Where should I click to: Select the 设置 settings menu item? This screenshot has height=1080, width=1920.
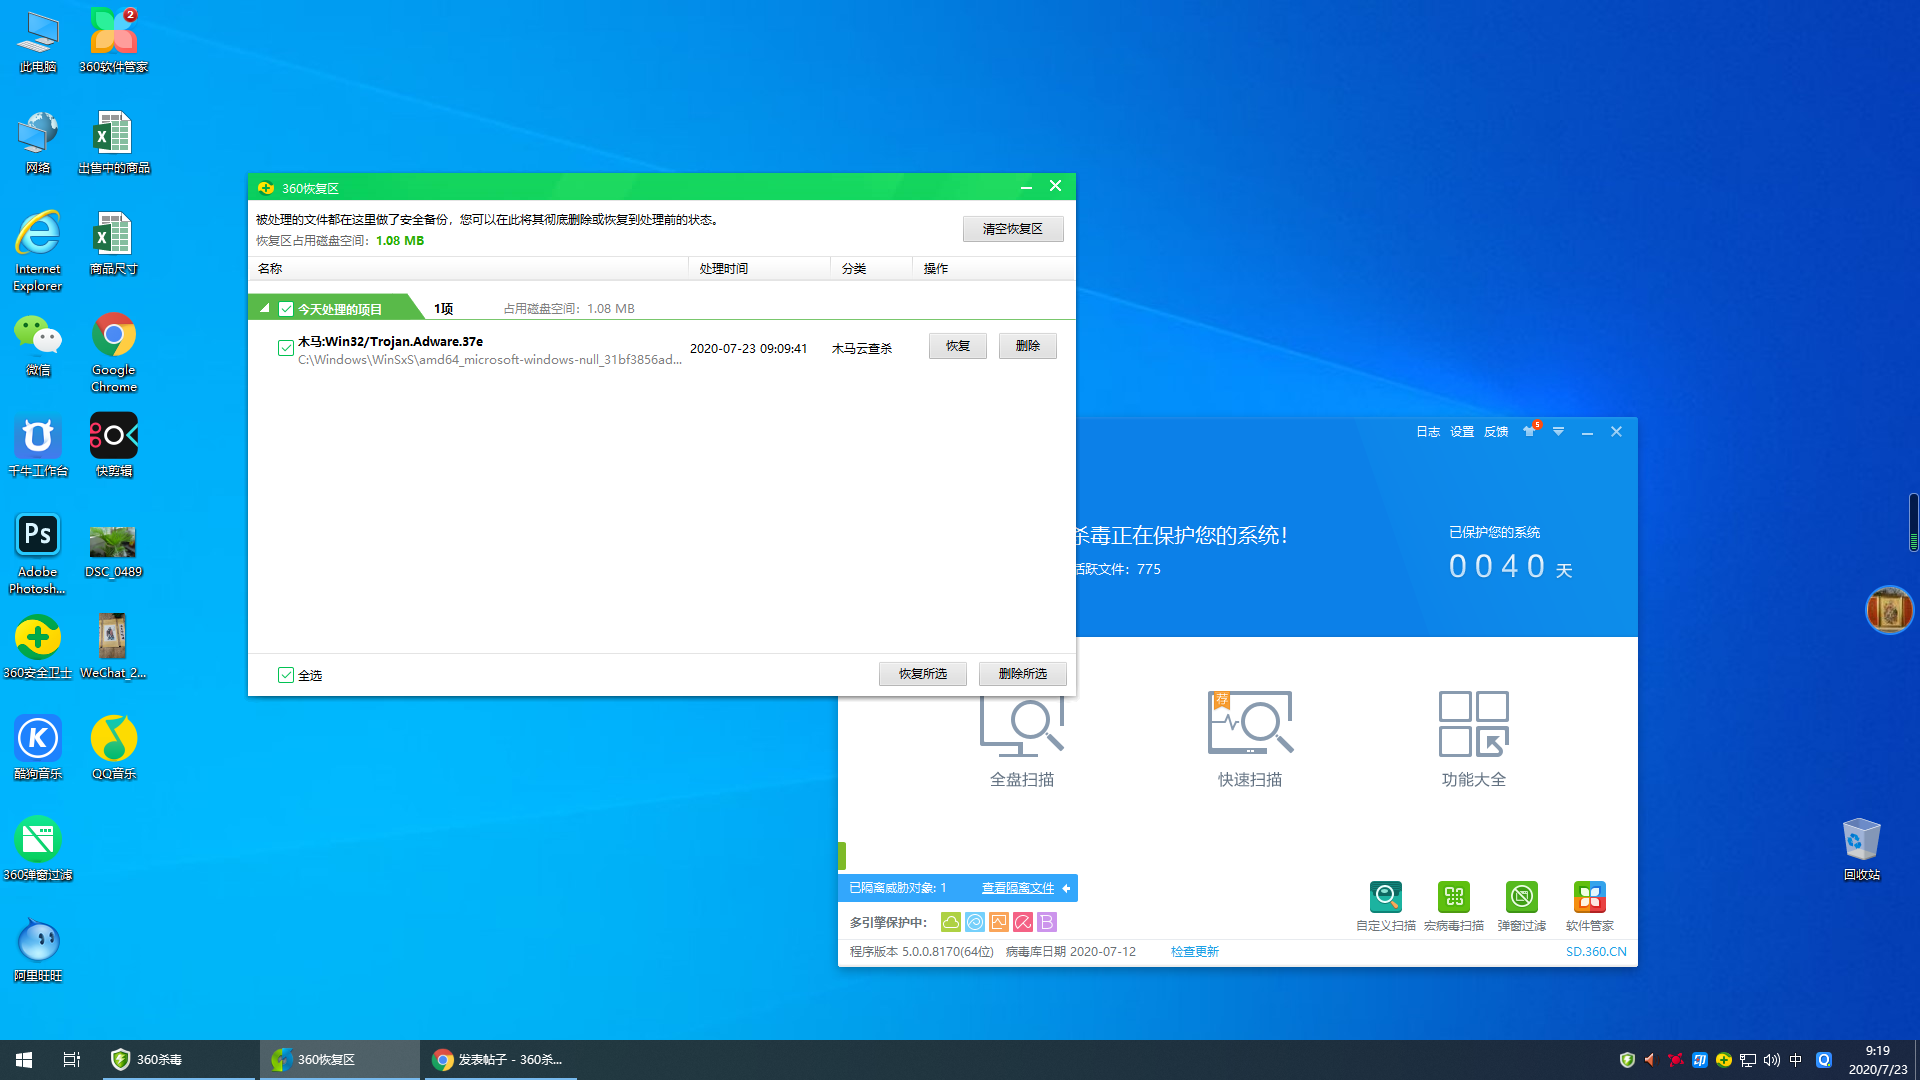pyautogui.click(x=1461, y=431)
